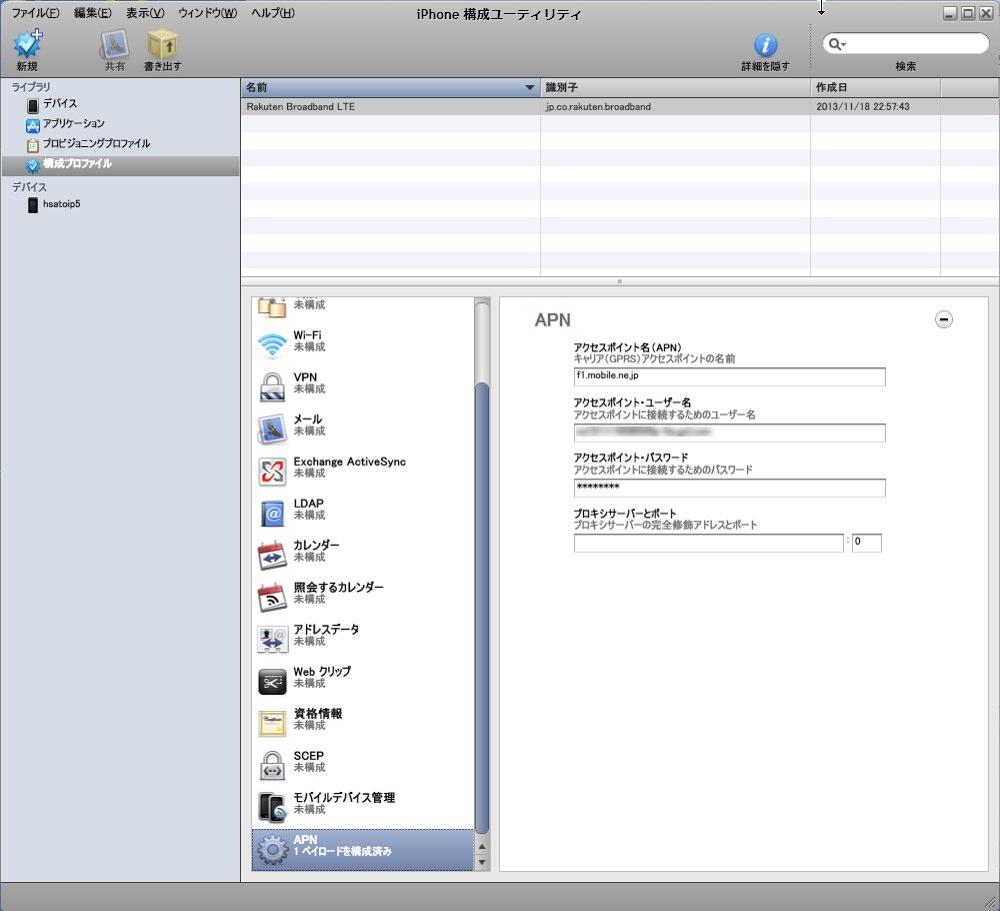Sort by the 作成日 column header
This screenshot has height=911, width=1000.
pyautogui.click(x=876, y=87)
